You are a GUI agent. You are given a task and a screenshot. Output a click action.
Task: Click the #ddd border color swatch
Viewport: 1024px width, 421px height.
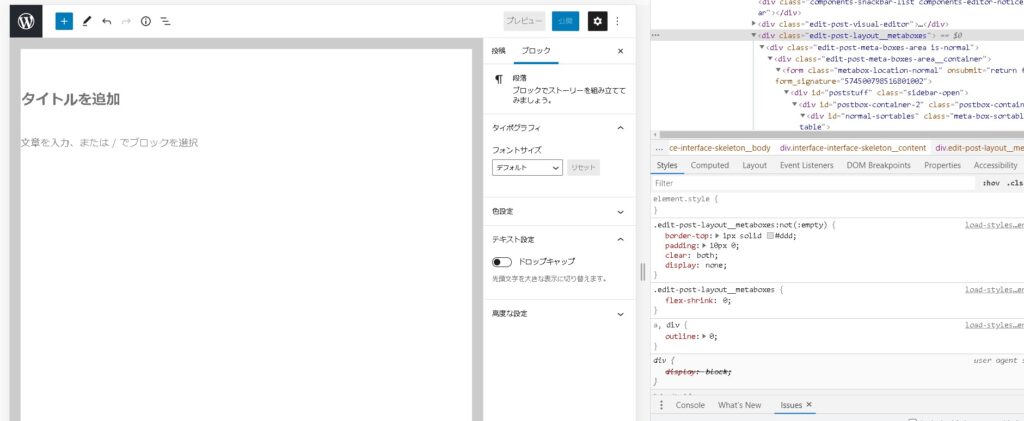click(768, 235)
